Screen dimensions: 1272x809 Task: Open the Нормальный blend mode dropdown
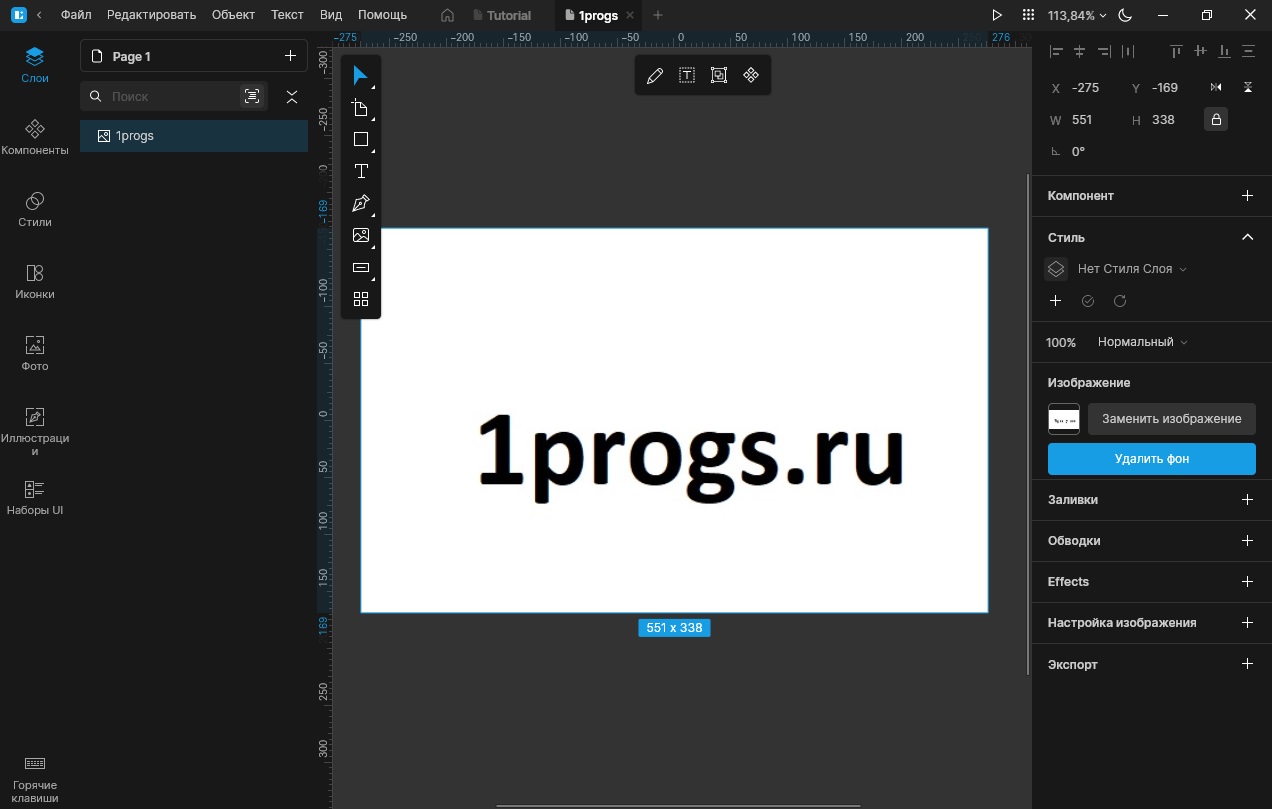coord(1143,342)
